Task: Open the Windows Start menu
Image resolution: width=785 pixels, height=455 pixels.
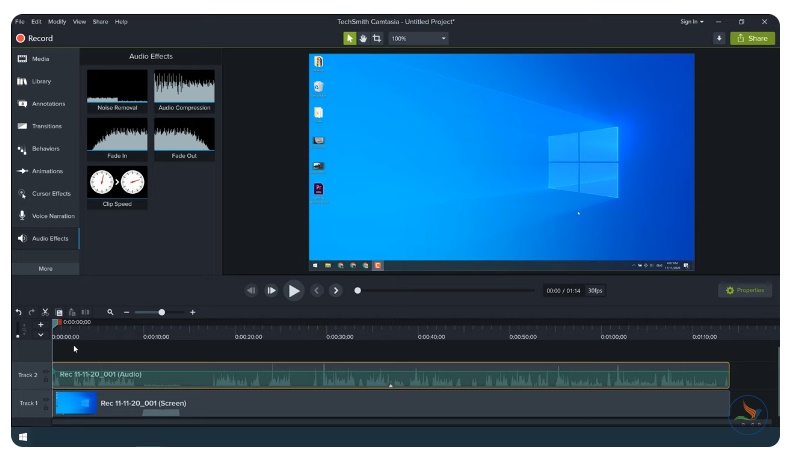Action: click(23, 437)
